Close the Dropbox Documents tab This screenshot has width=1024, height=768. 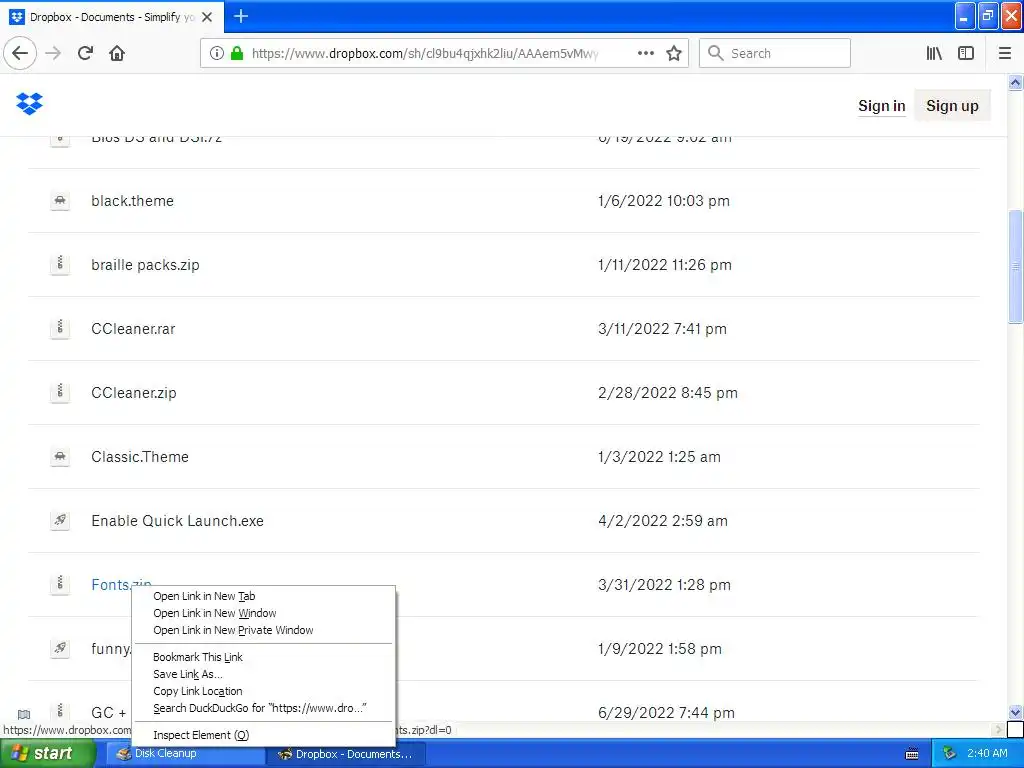pos(207,17)
